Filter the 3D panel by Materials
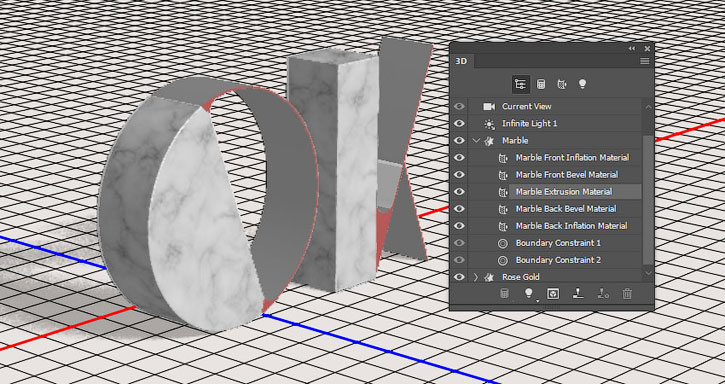This screenshot has width=725, height=384. pyautogui.click(x=561, y=84)
